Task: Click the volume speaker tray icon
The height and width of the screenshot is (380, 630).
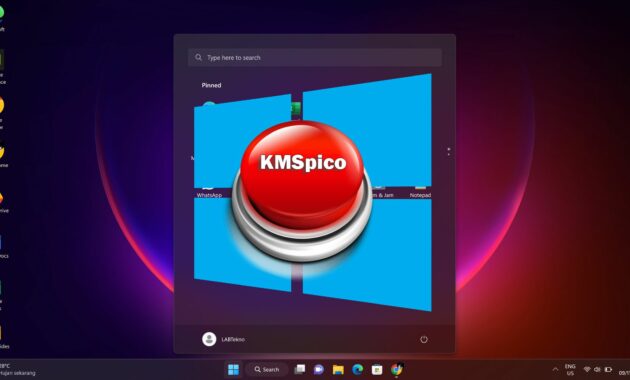Action: click(597, 370)
